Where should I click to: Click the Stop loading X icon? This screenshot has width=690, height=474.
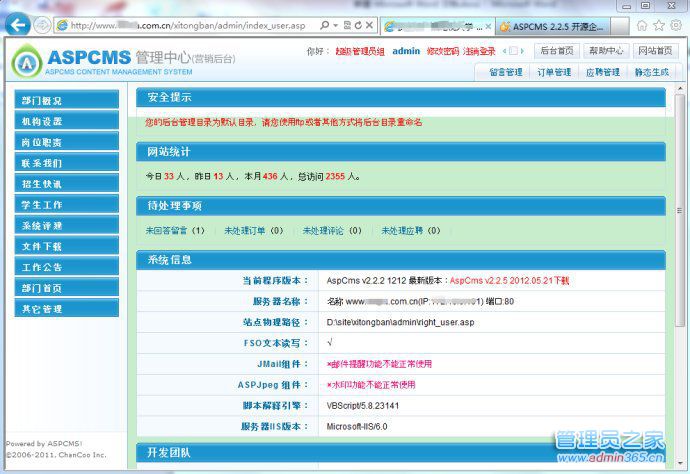point(369,25)
